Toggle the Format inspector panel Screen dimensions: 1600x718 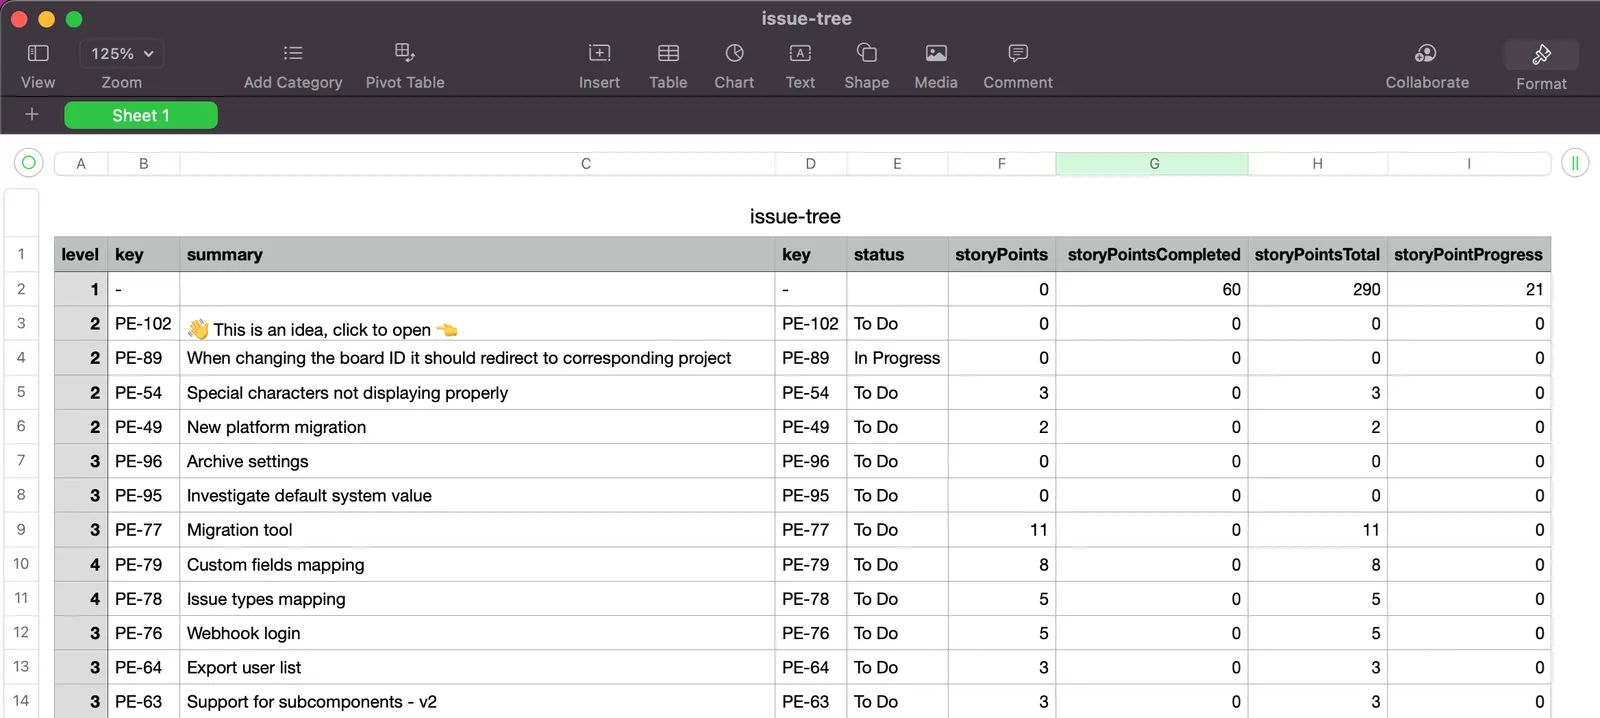1541,54
